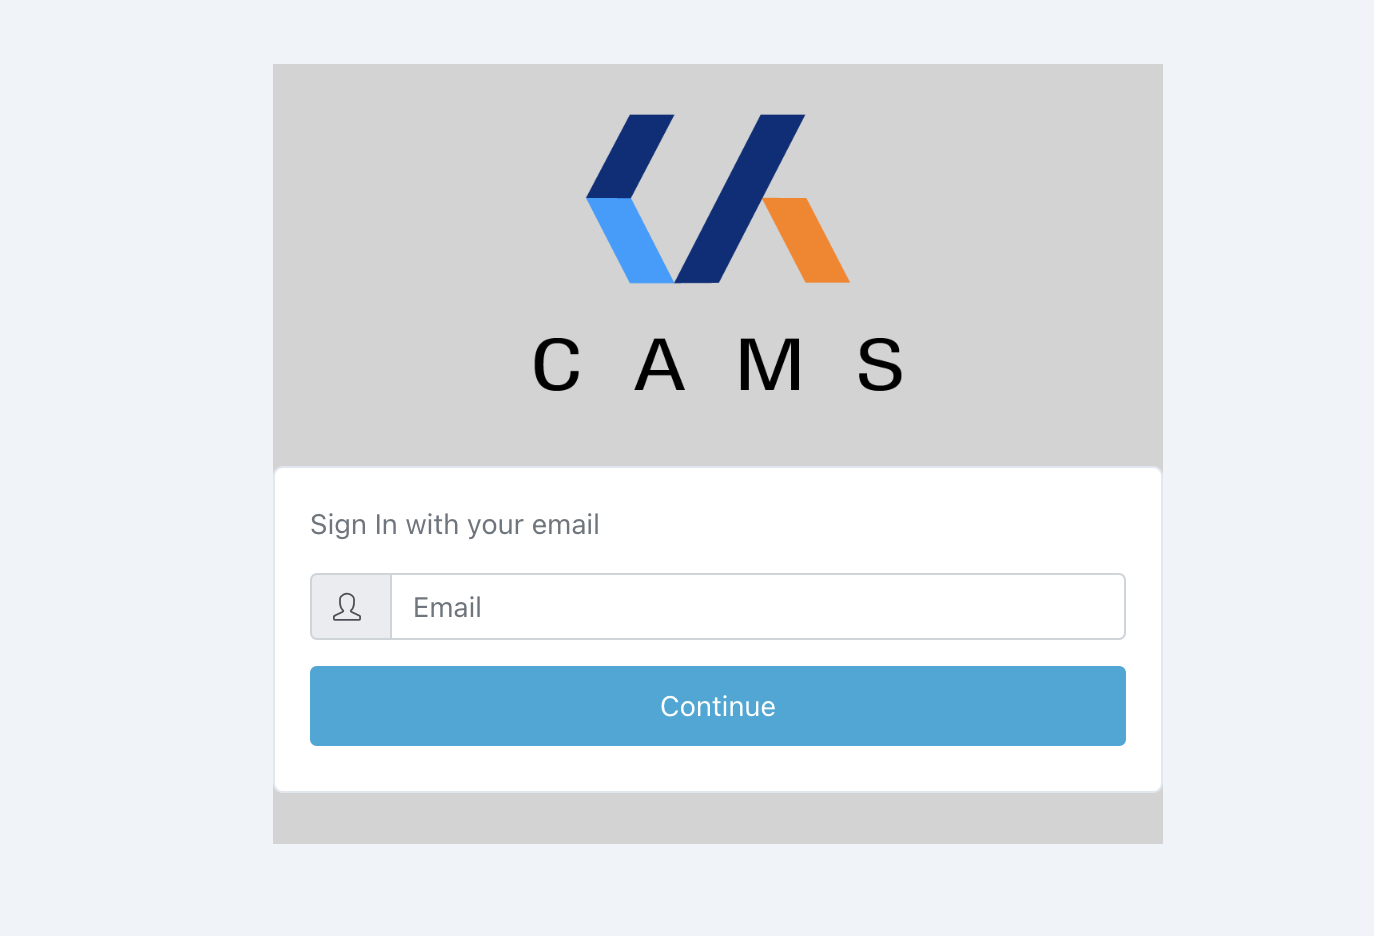The height and width of the screenshot is (936, 1374).
Task: Click blank white card area below Continue
Action: pyautogui.click(x=718, y=769)
